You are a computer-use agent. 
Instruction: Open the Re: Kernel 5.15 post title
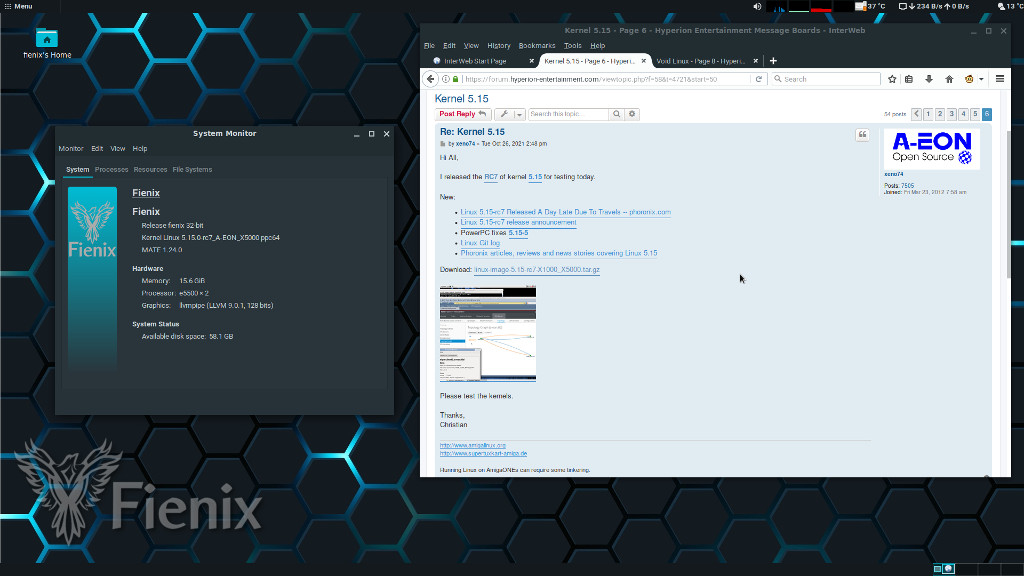pyautogui.click(x=472, y=132)
